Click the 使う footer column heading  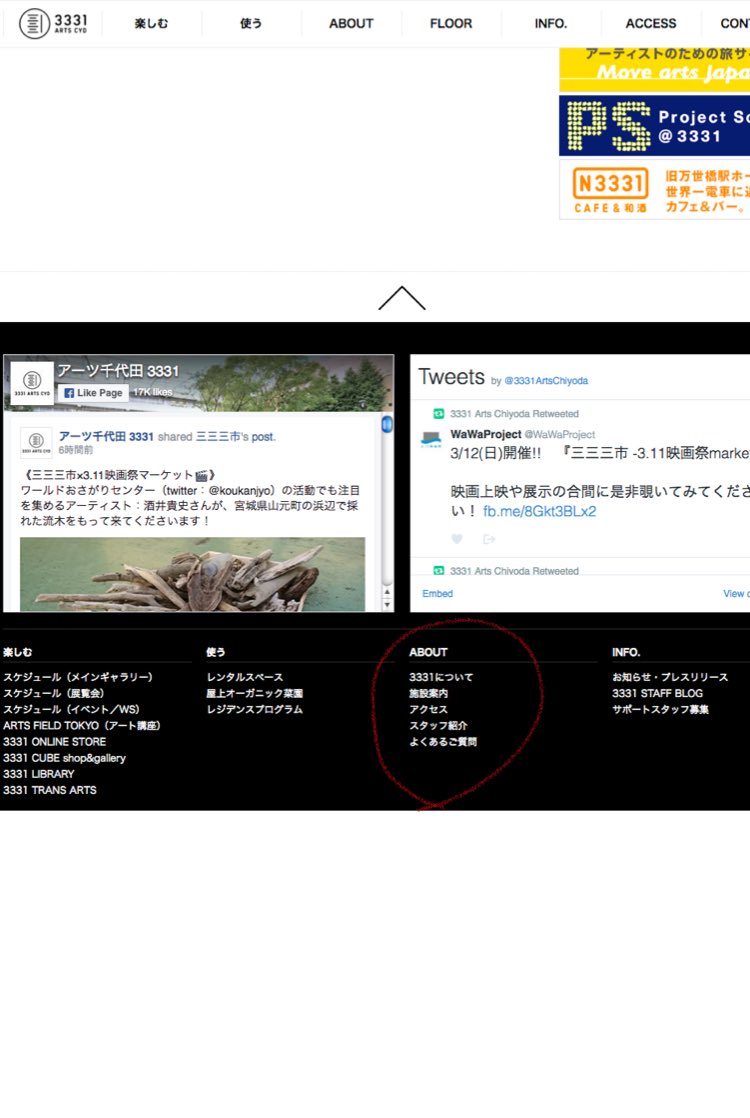click(215, 652)
